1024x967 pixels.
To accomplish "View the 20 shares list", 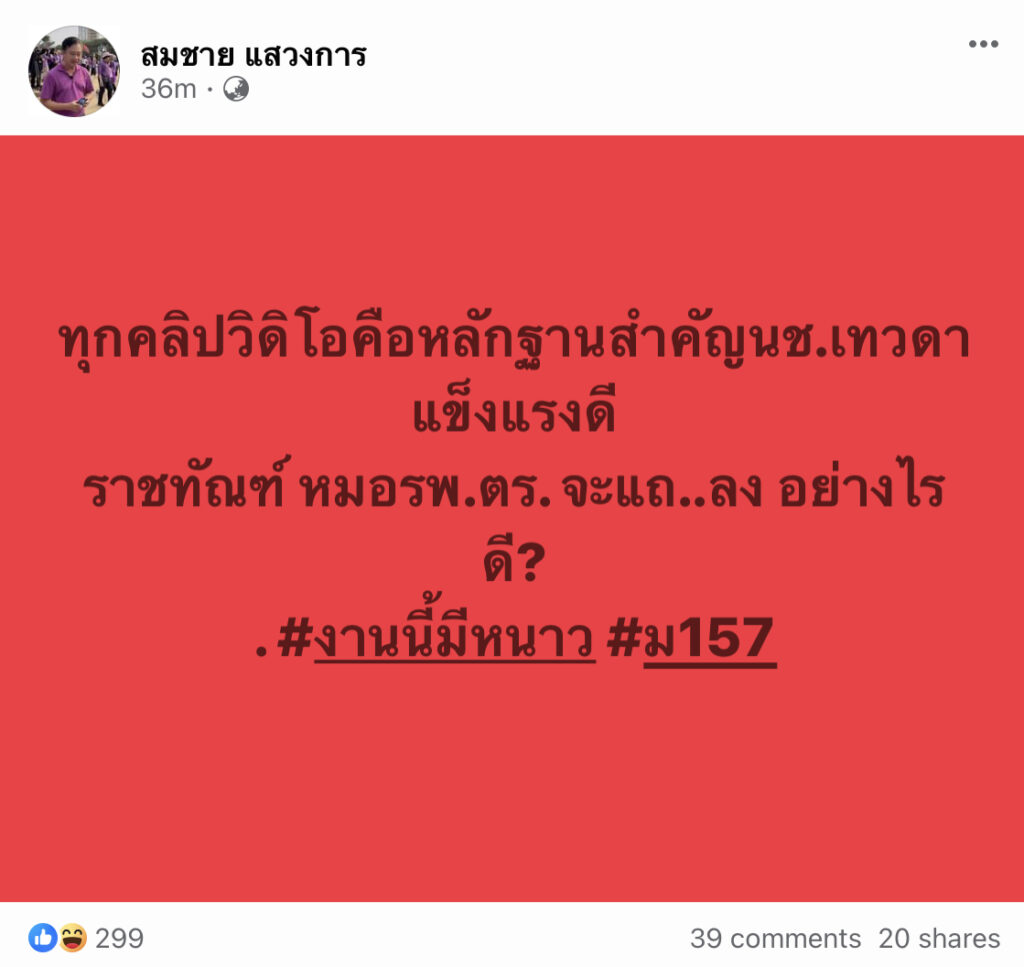I will (x=939, y=938).
